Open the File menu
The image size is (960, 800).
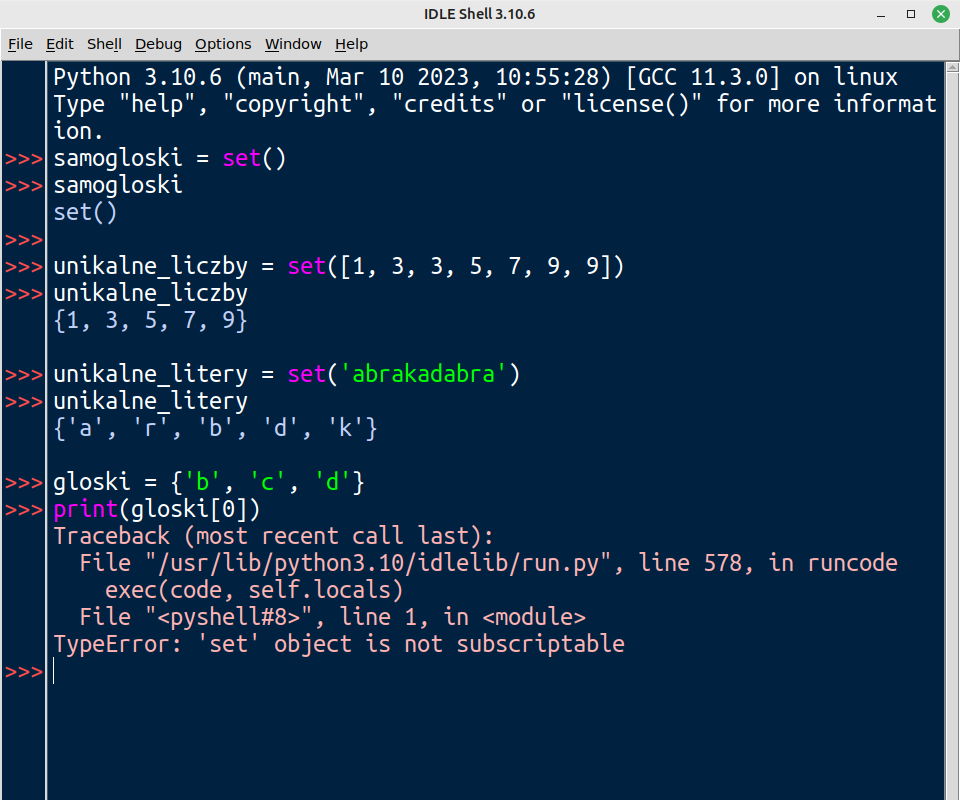coord(20,44)
